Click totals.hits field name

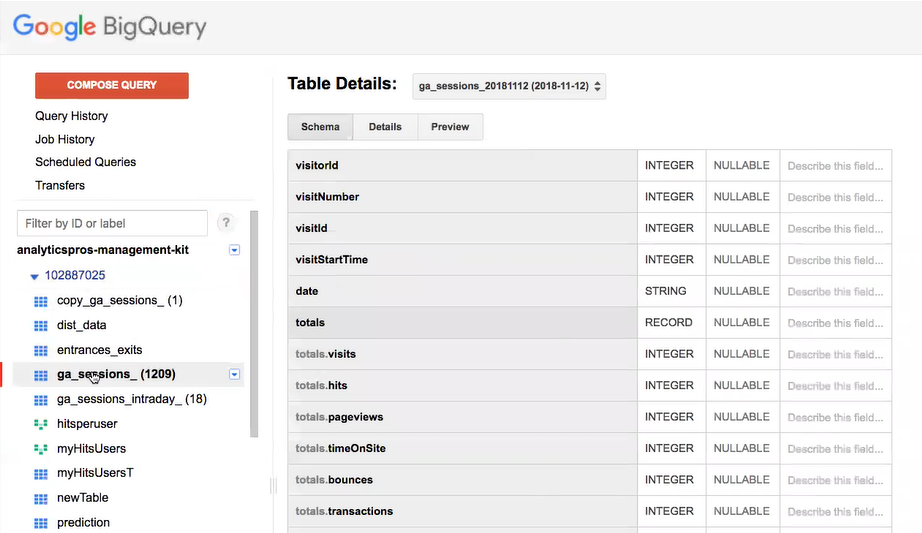(321, 385)
